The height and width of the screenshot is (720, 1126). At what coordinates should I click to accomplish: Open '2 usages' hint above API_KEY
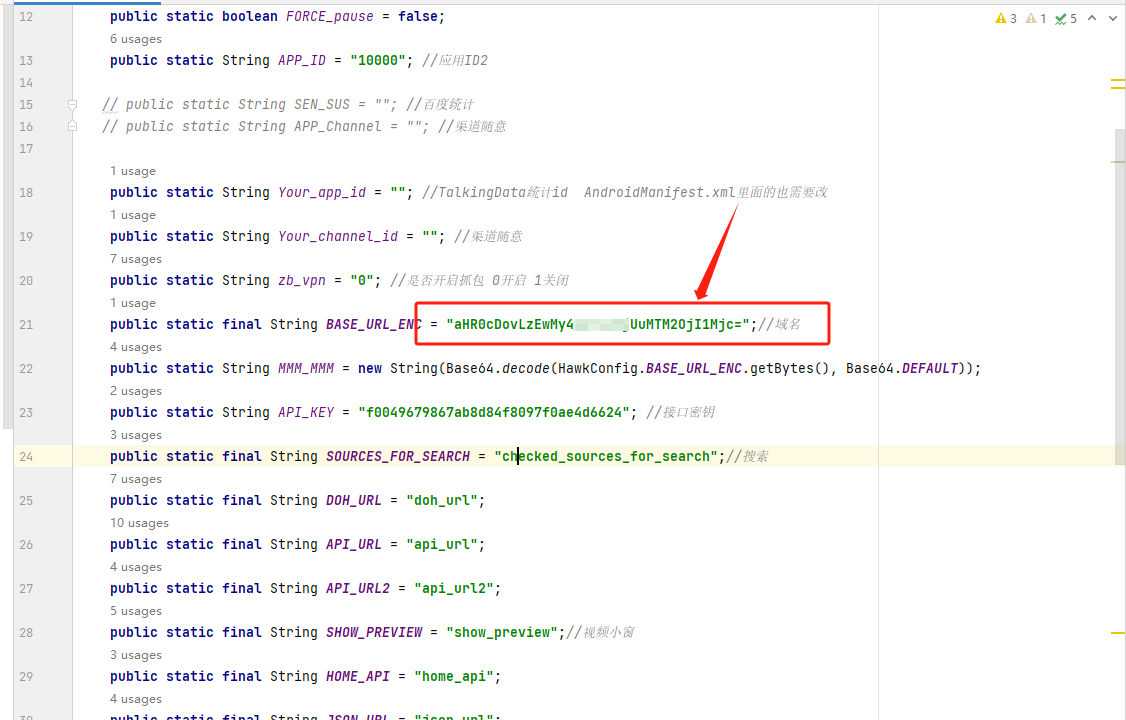[x=136, y=391]
